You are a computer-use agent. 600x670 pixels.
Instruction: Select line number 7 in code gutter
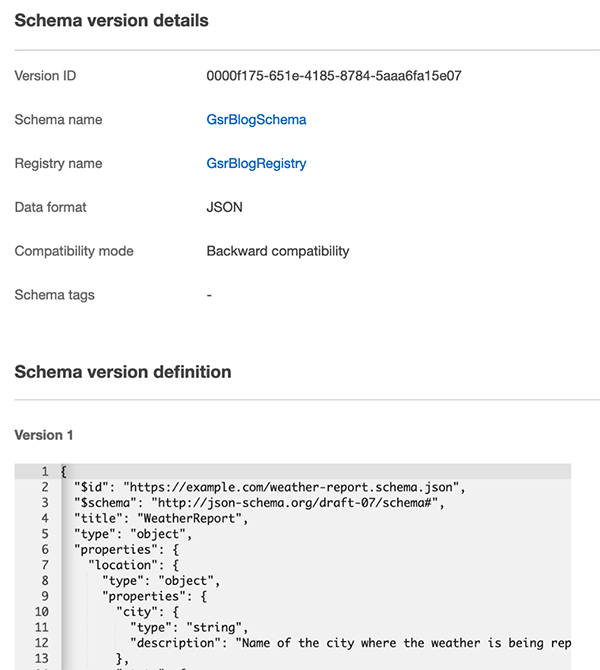pos(45,565)
